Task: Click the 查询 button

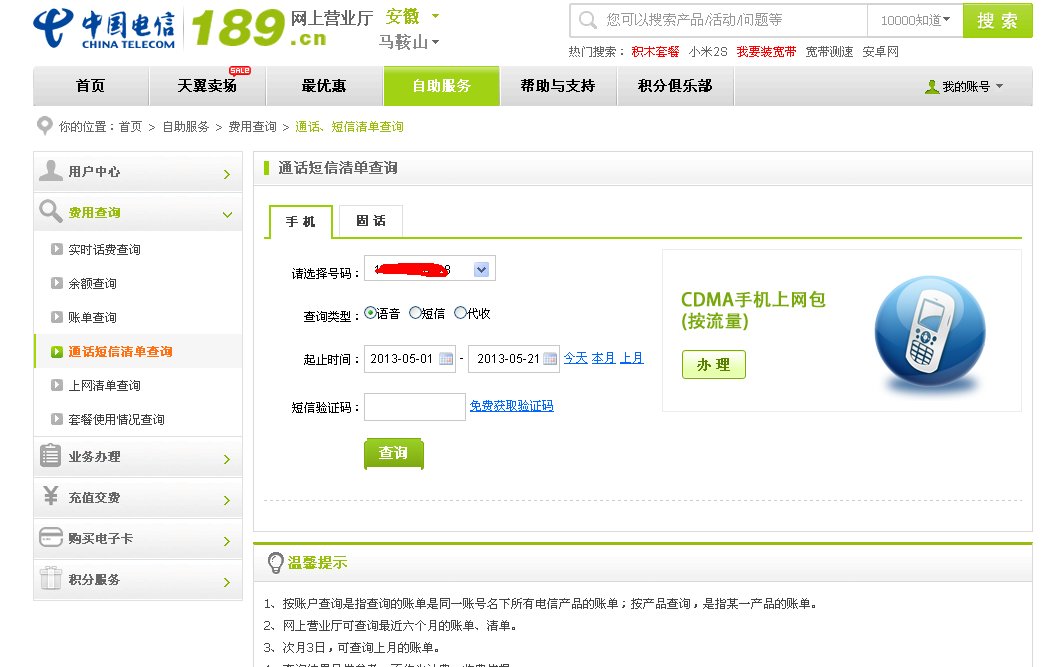Action: pos(393,453)
